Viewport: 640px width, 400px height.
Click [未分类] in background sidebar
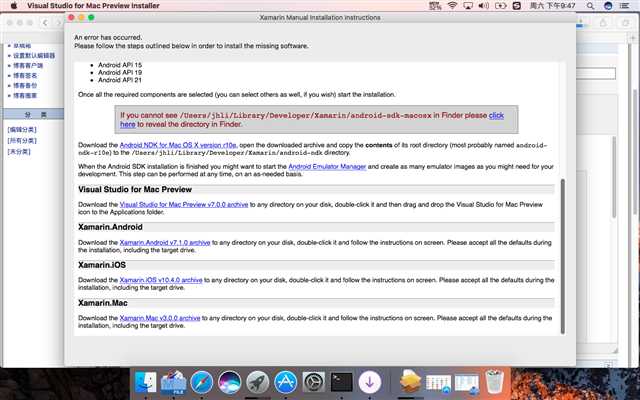click(x=19, y=151)
